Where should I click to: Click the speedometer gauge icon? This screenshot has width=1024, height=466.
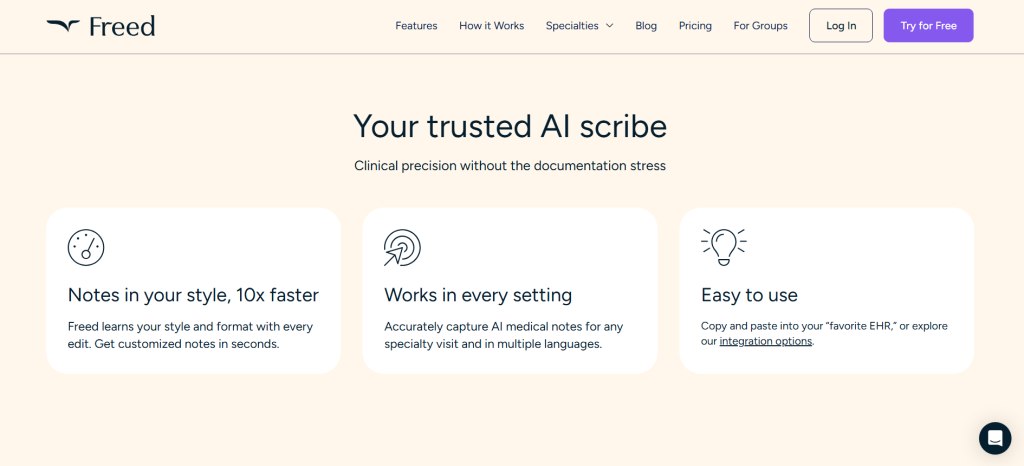coord(86,247)
